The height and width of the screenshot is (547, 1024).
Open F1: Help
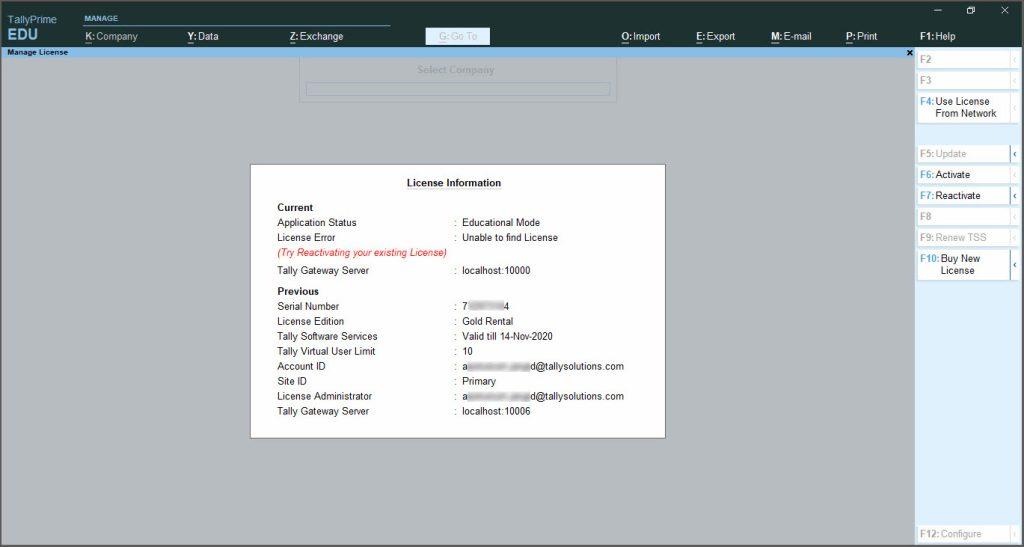coord(937,37)
